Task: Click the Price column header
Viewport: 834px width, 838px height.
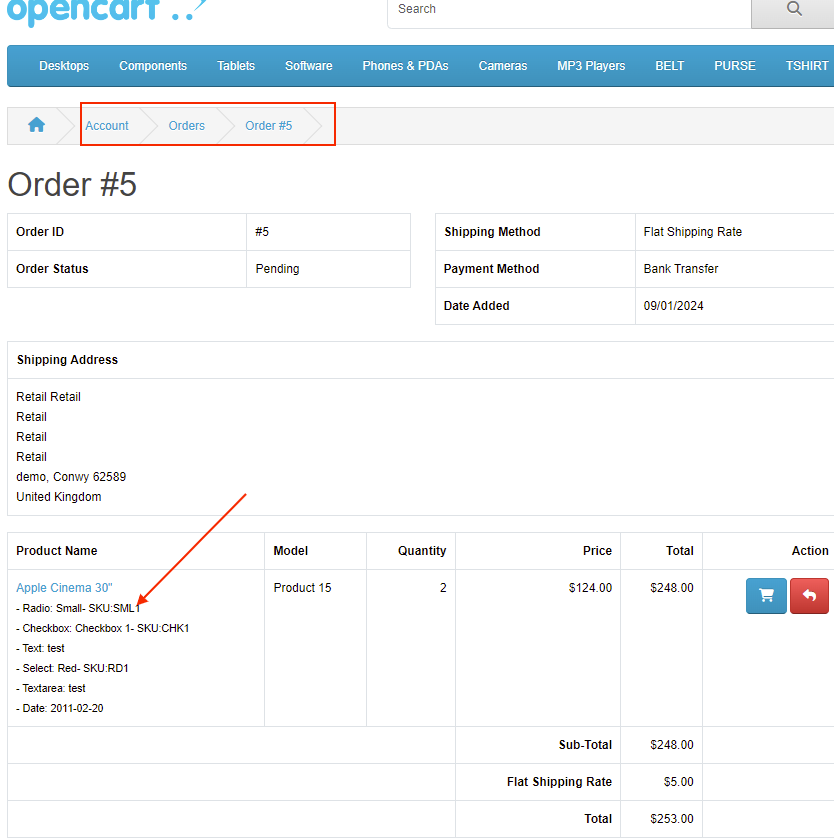Action: 597,550
